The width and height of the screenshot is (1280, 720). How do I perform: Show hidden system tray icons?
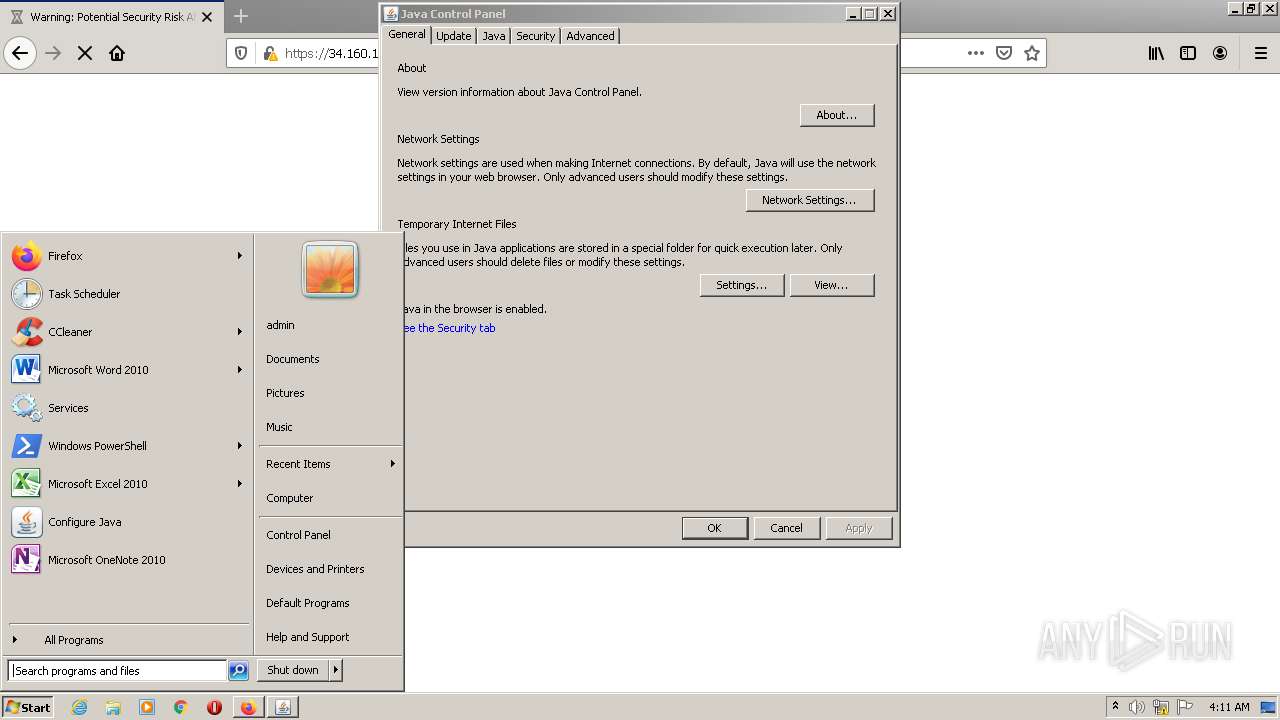(x=1115, y=707)
